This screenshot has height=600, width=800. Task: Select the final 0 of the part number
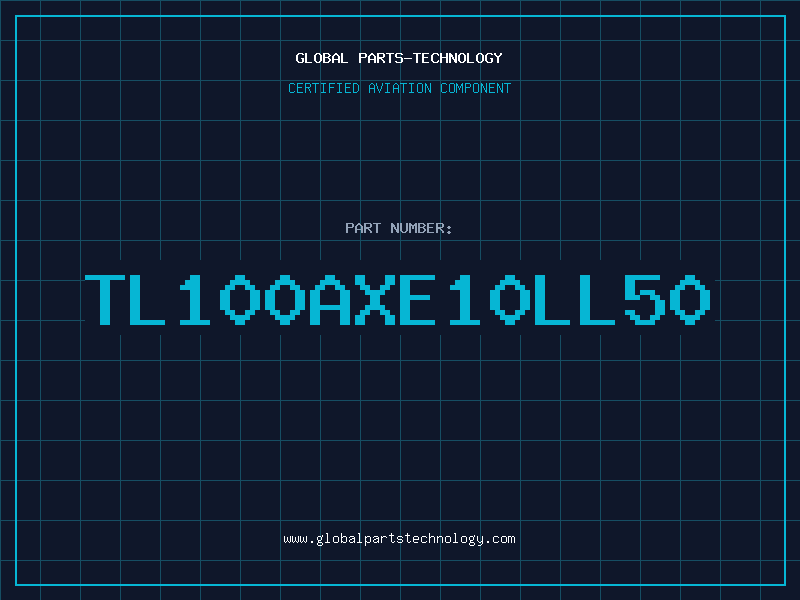pyautogui.click(x=691, y=300)
